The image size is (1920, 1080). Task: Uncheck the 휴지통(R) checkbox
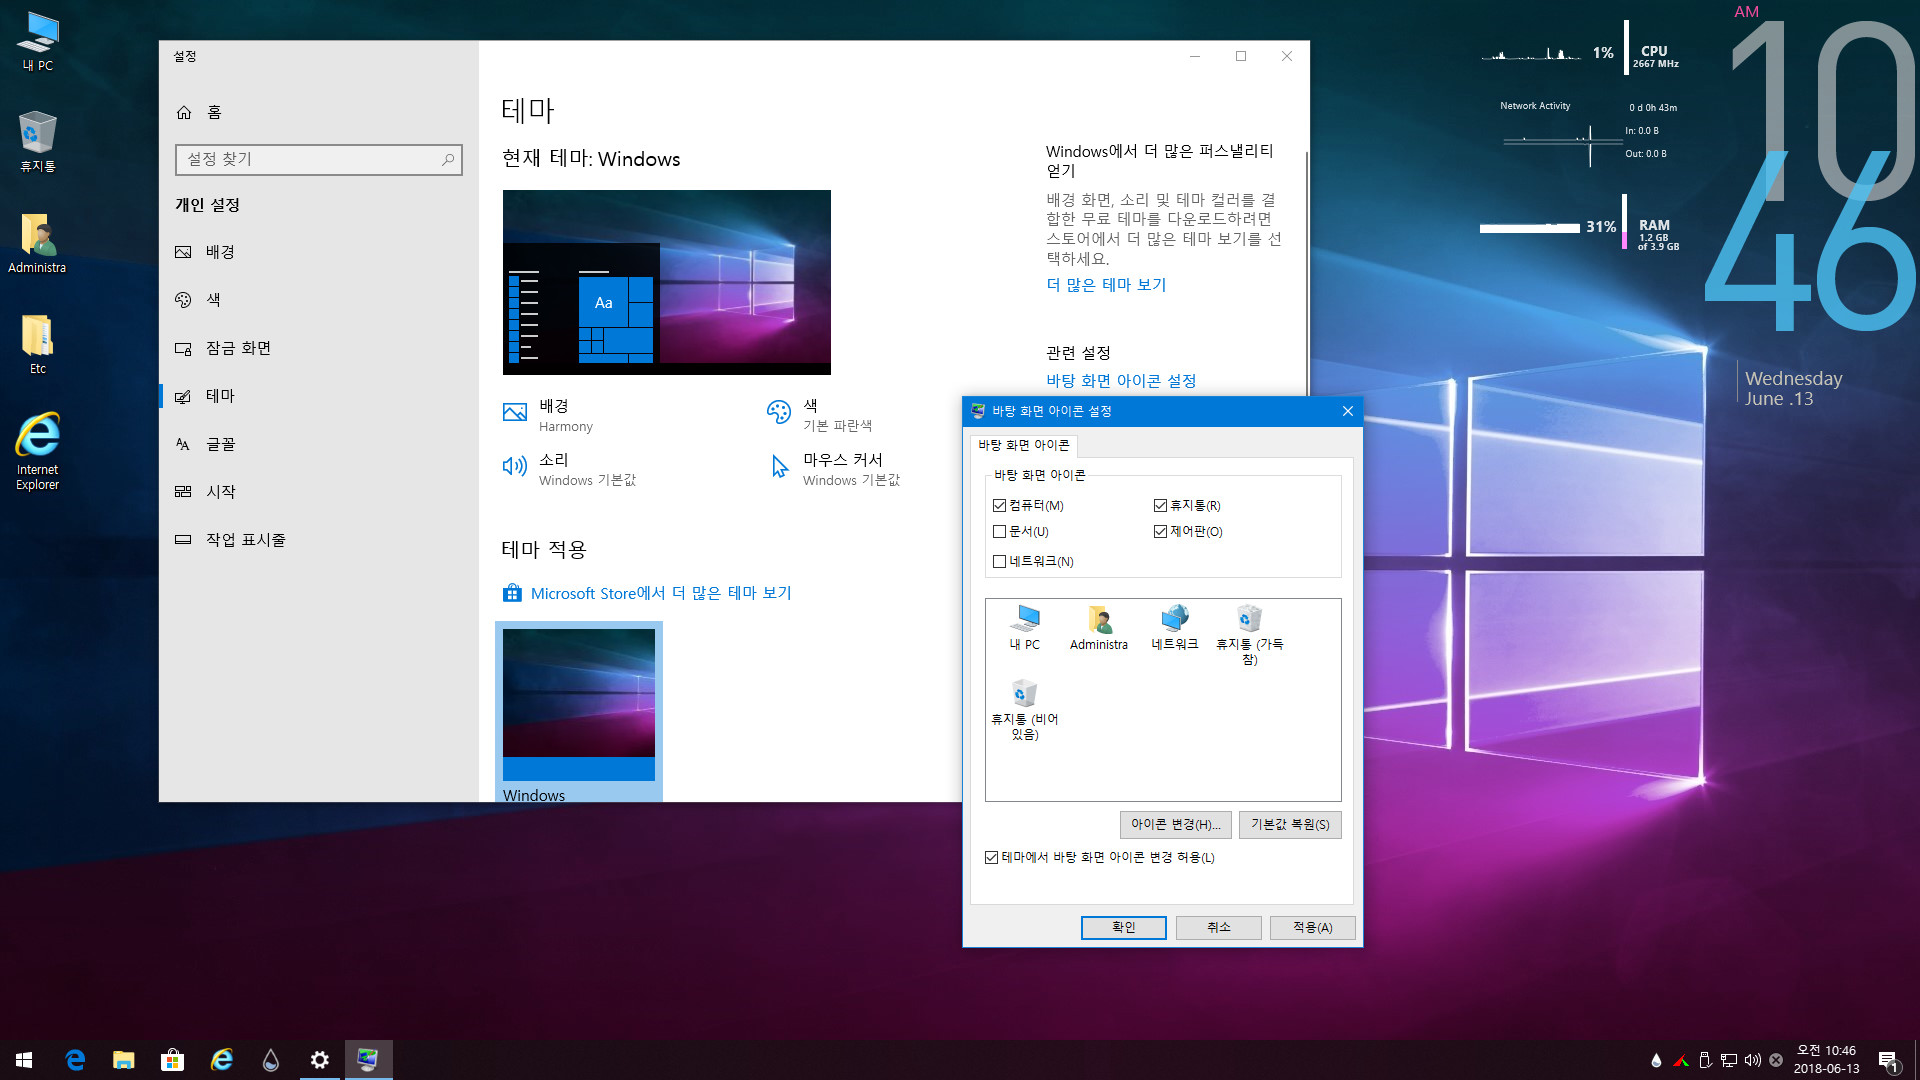tap(1160, 506)
